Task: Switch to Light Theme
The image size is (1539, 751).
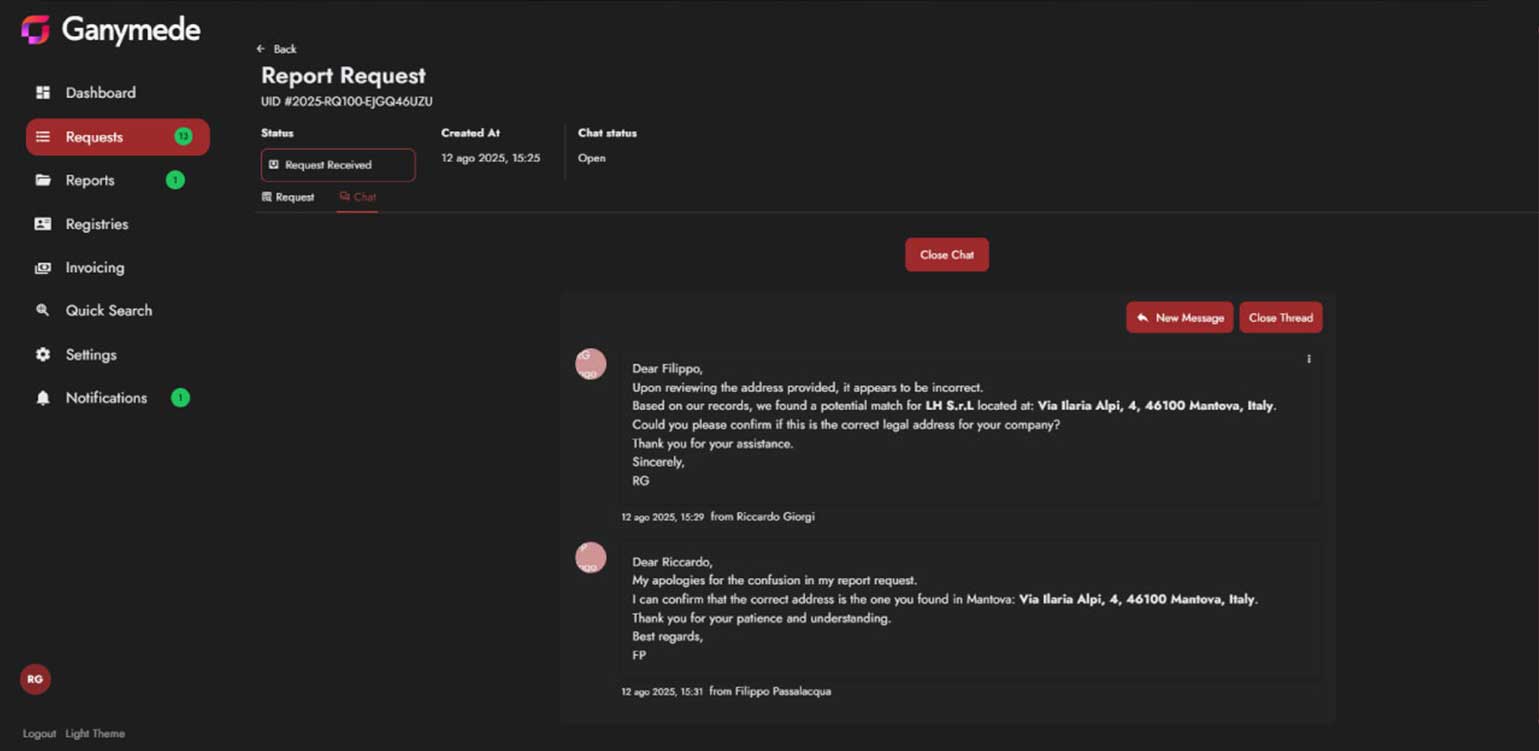Action: [x=95, y=734]
